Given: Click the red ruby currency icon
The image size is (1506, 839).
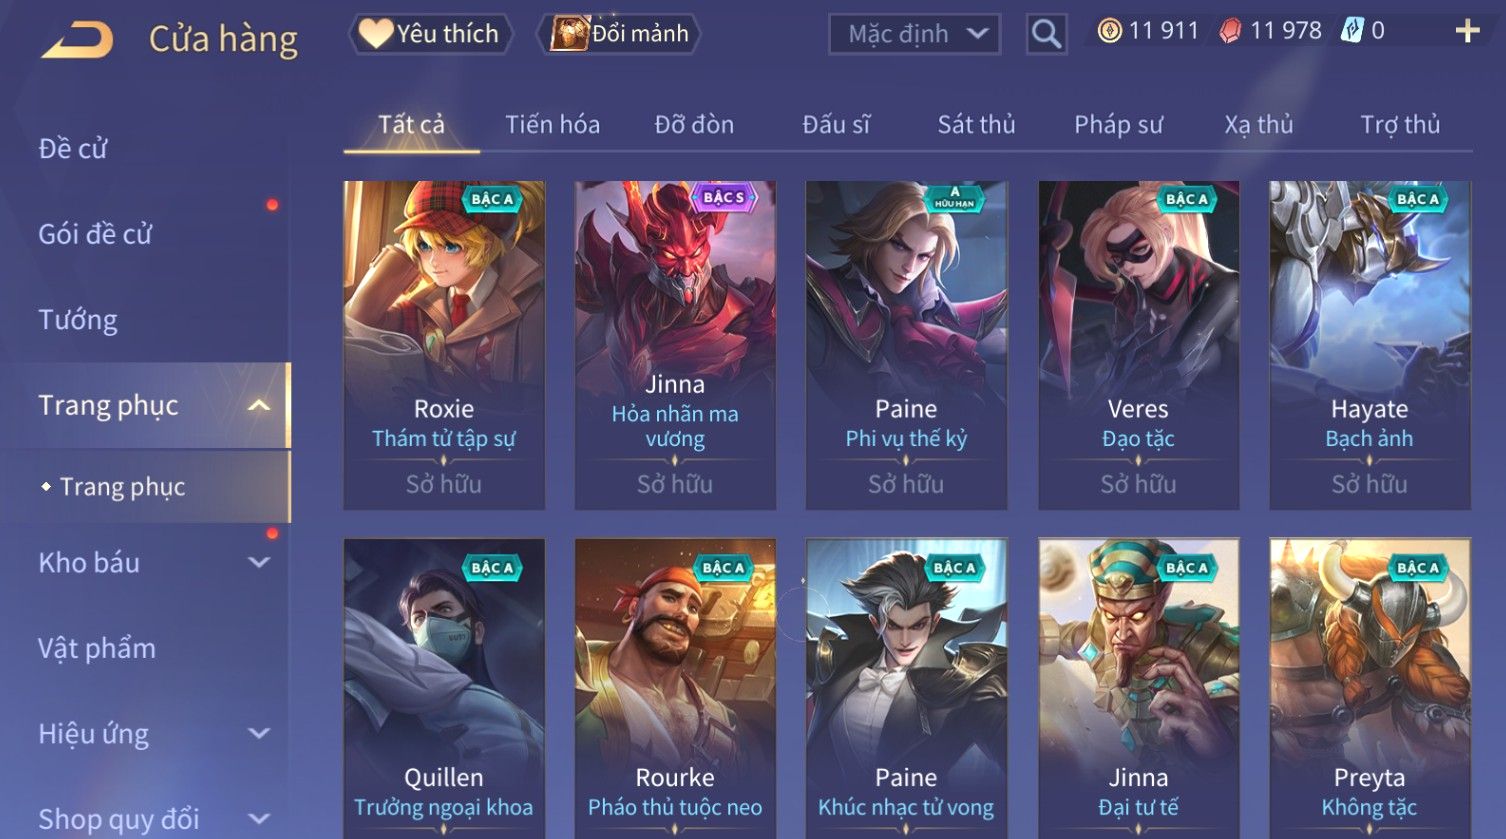Looking at the screenshot, I should 1231,31.
